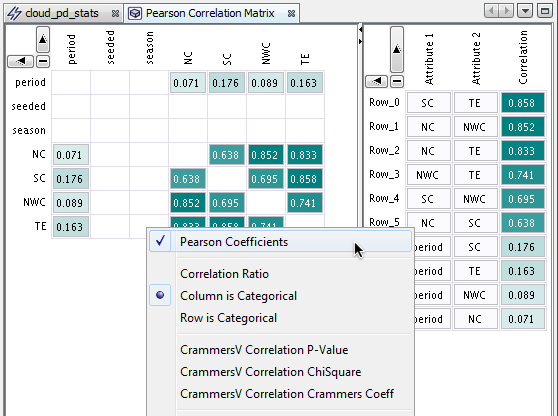Switch to the cloud_pd_stats tab
This screenshot has height=416, width=558.
click(x=62, y=14)
